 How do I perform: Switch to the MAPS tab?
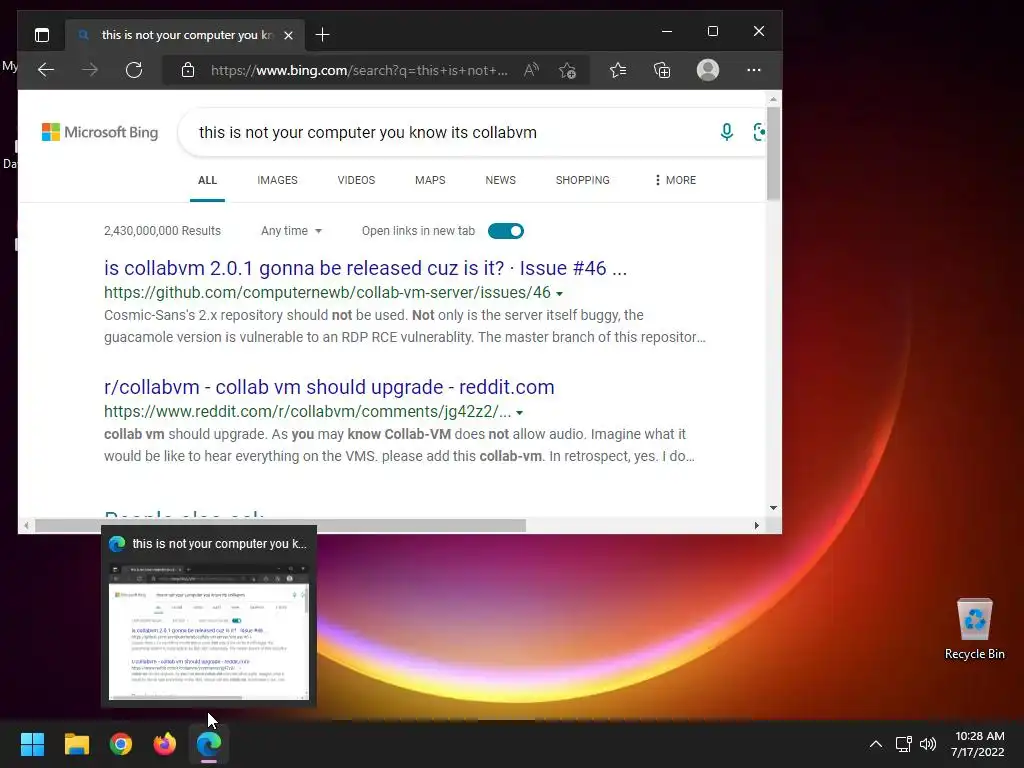pos(430,180)
